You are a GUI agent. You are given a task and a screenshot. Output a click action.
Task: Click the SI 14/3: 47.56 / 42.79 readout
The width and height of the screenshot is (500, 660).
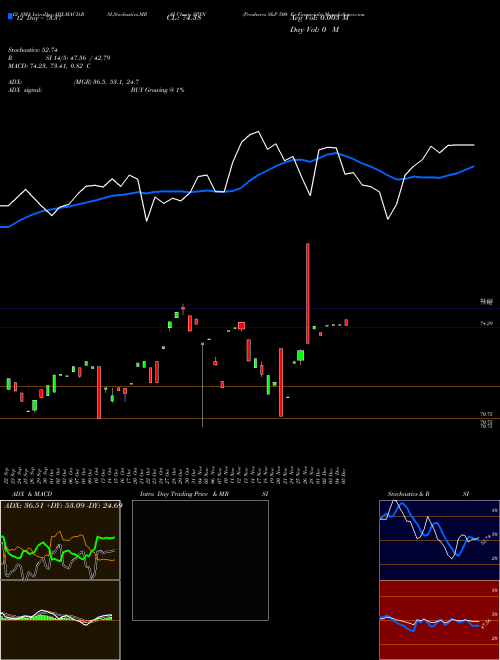[78, 58]
